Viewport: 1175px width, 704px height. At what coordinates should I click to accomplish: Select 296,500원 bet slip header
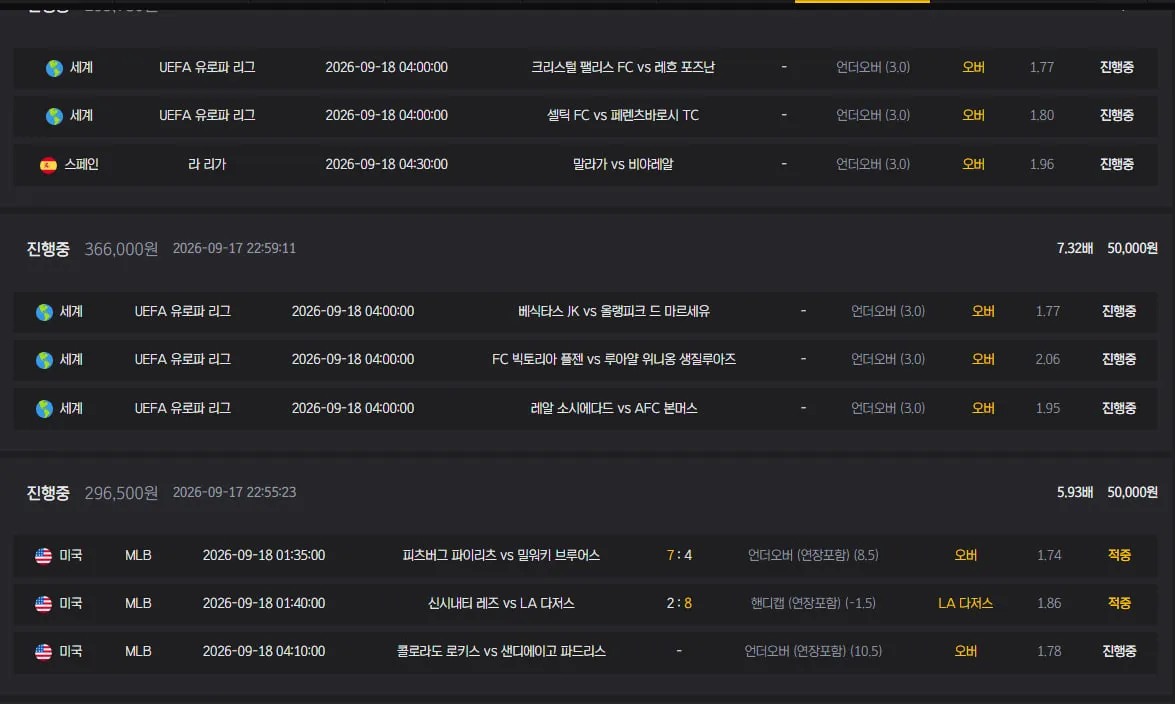592,493
